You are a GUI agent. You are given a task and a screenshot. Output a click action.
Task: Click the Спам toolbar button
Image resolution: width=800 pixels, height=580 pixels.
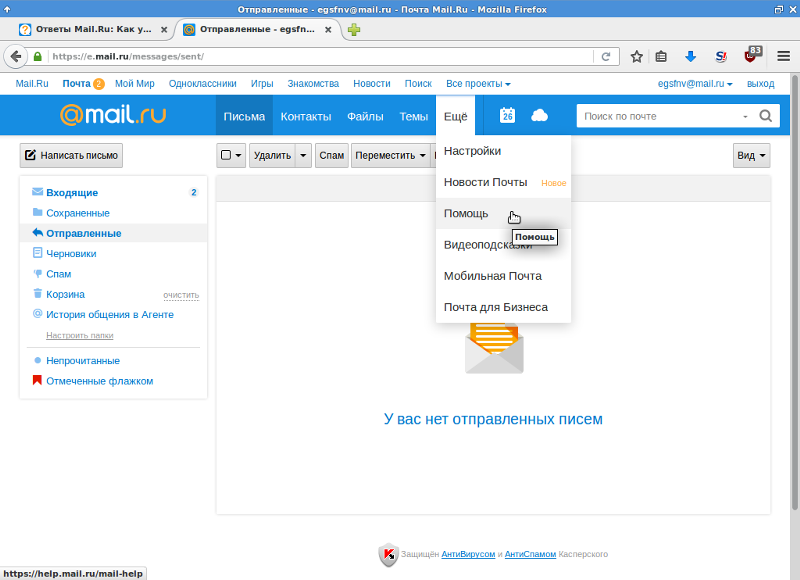[332, 156]
